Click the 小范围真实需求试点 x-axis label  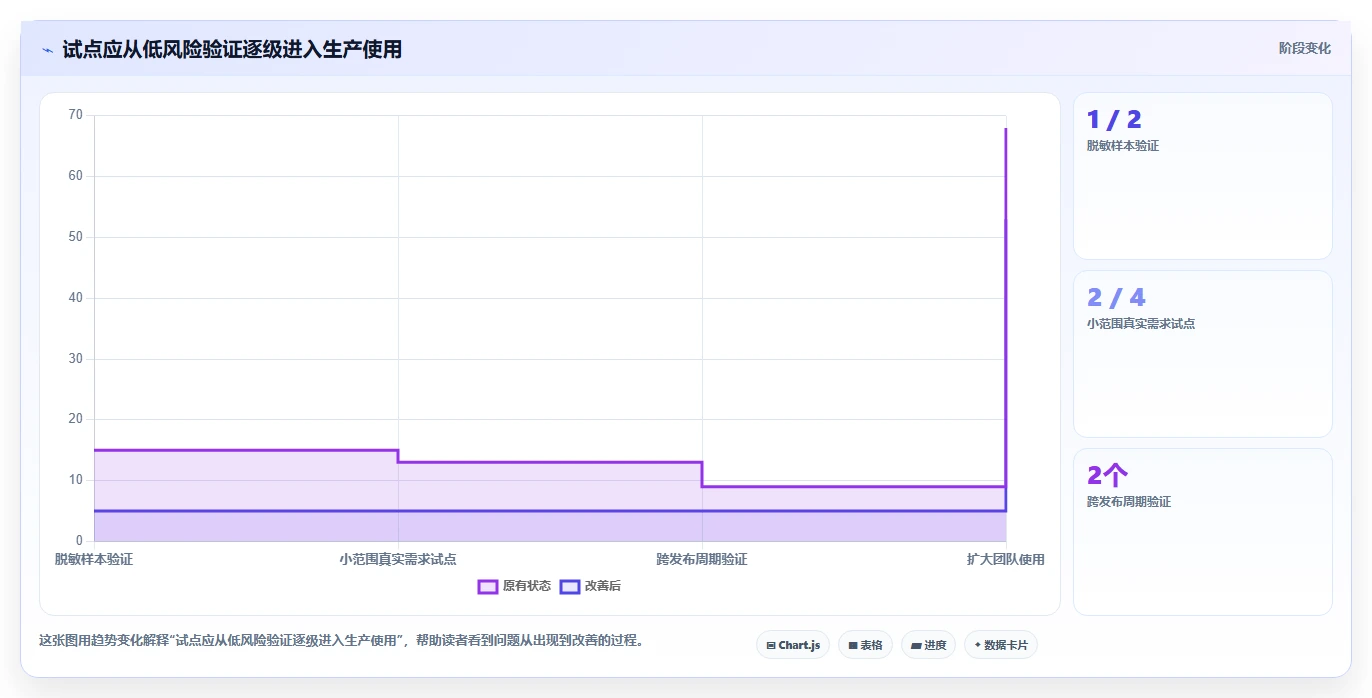pyautogui.click(x=398, y=559)
